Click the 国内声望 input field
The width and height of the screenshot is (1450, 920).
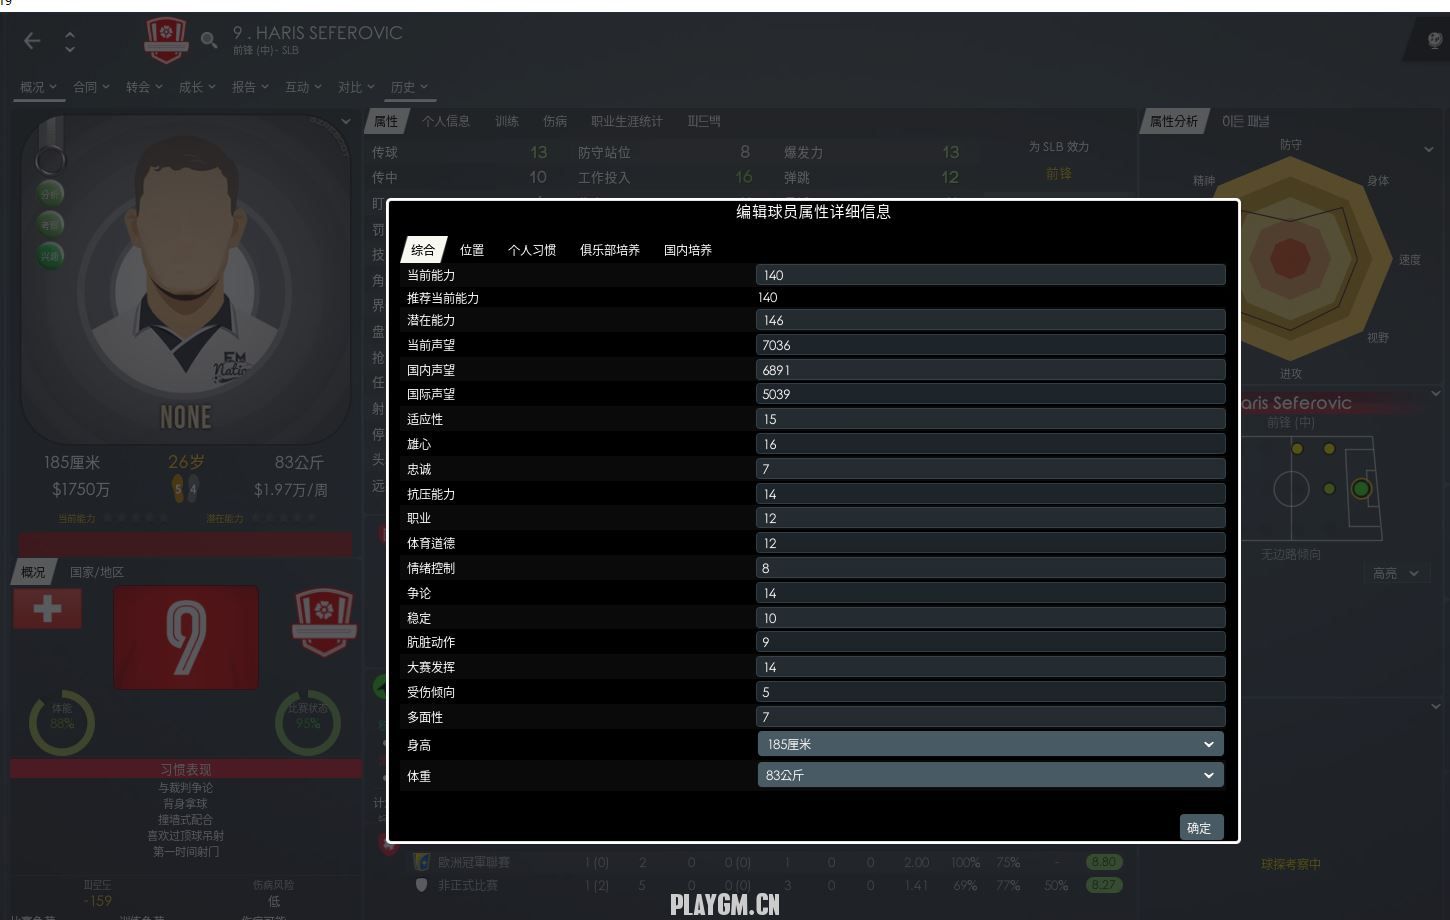(991, 370)
